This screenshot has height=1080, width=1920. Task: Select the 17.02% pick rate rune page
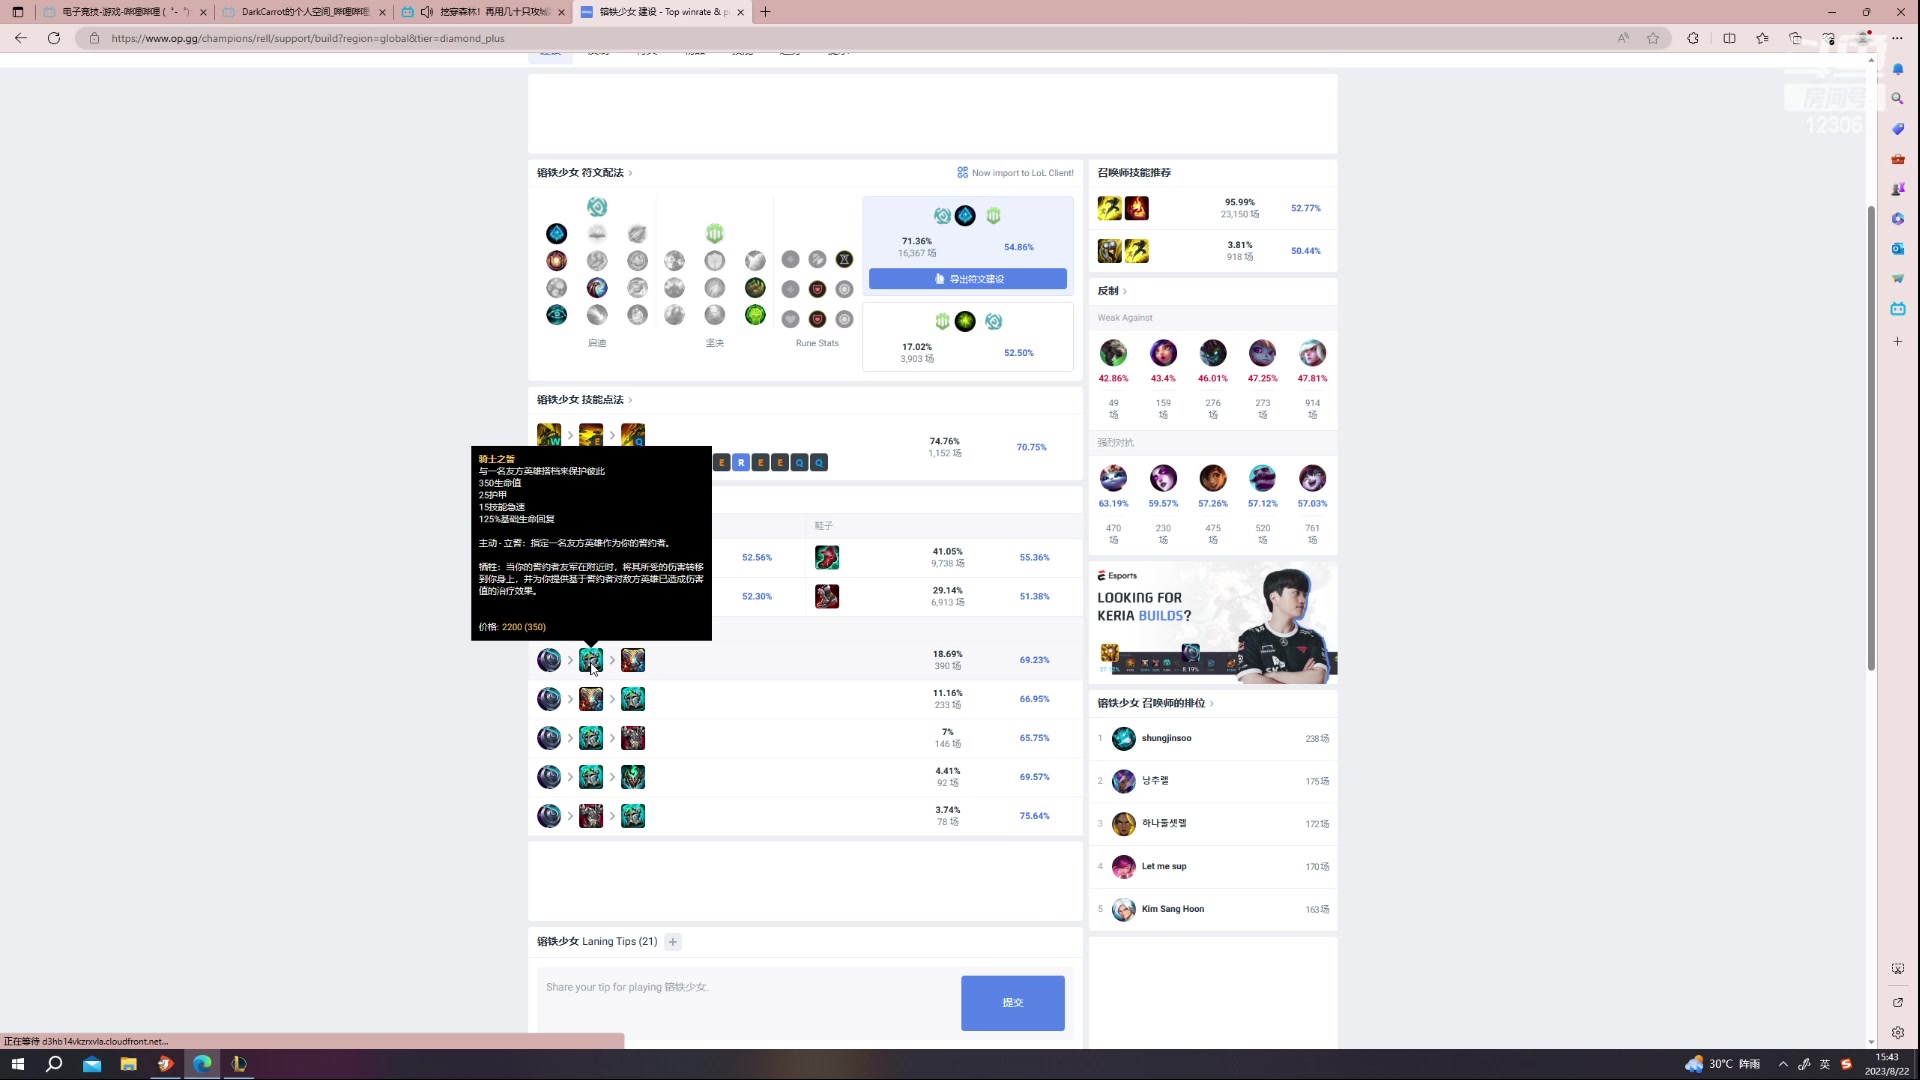click(968, 337)
